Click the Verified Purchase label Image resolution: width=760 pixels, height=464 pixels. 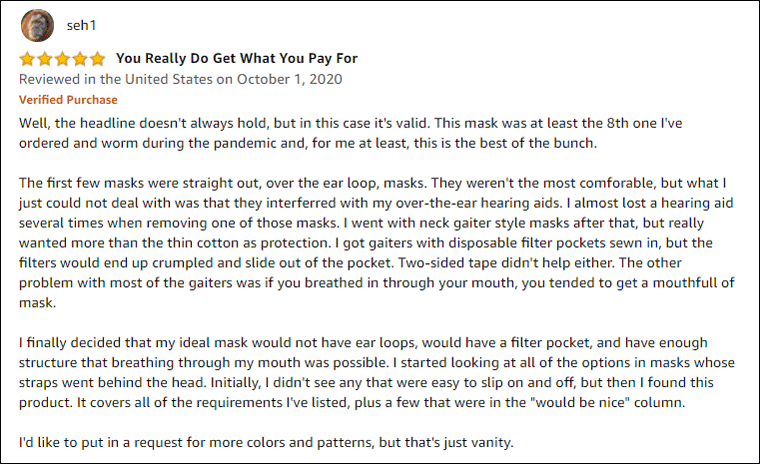point(68,100)
